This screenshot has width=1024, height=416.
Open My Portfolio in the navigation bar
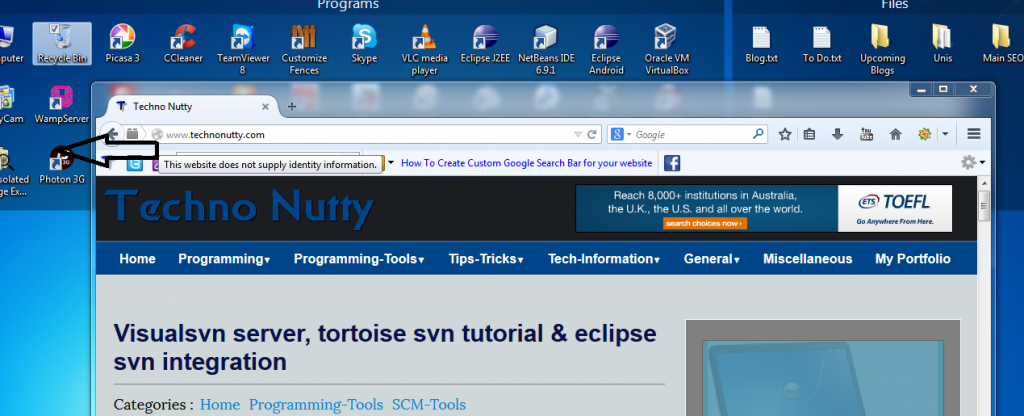(x=912, y=259)
